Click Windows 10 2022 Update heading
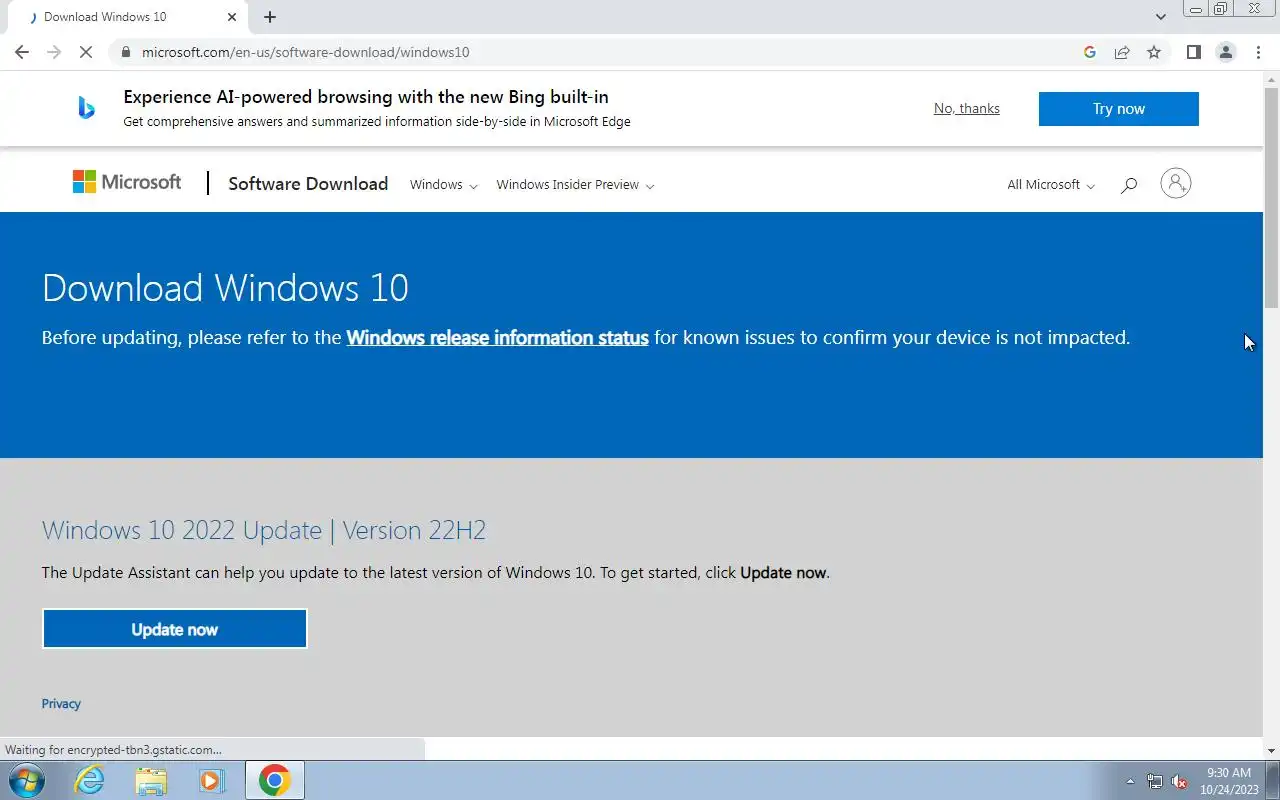This screenshot has width=1280, height=800. point(264,530)
